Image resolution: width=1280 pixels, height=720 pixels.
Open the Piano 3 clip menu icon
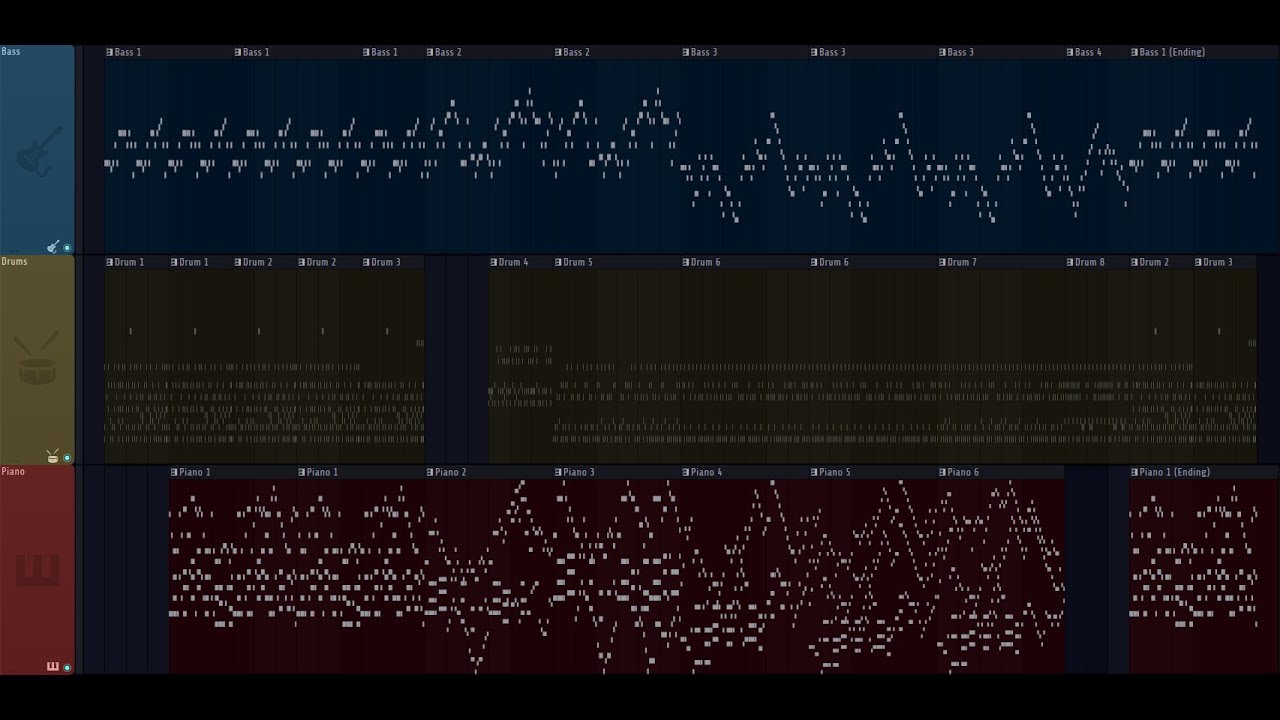558,472
